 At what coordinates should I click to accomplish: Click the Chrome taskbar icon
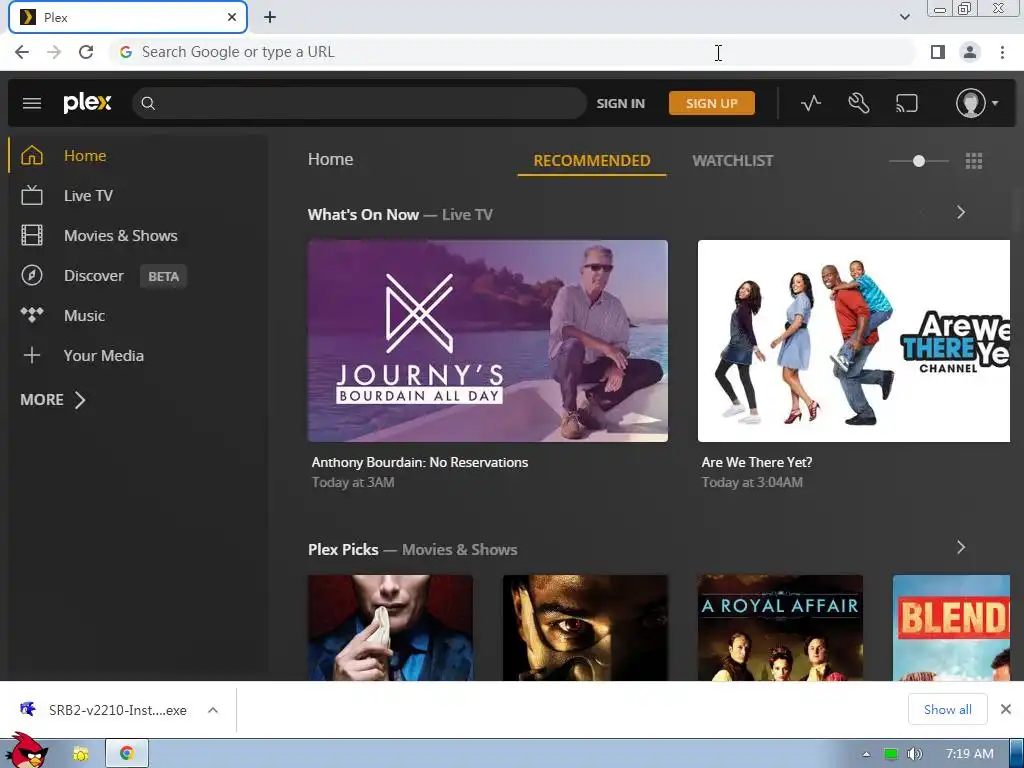(x=127, y=754)
